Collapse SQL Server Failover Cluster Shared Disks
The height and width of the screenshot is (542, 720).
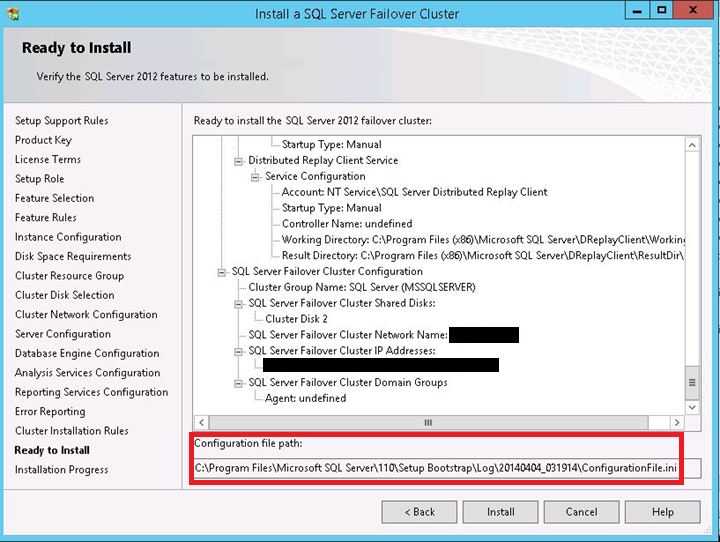238,303
